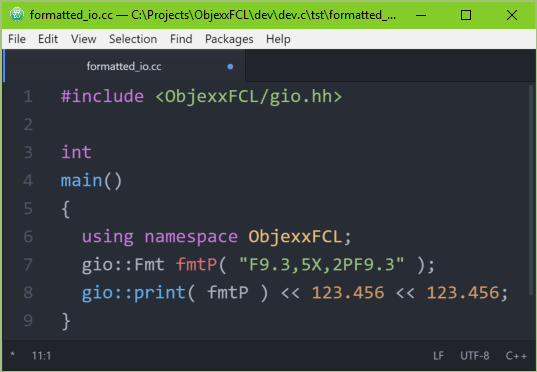Click the fmtP argument inside print

(228, 293)
